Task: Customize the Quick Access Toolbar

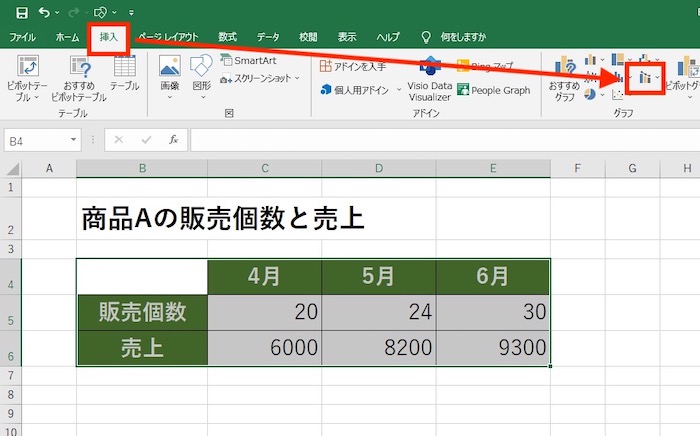Action: click(x=131, y=12)
